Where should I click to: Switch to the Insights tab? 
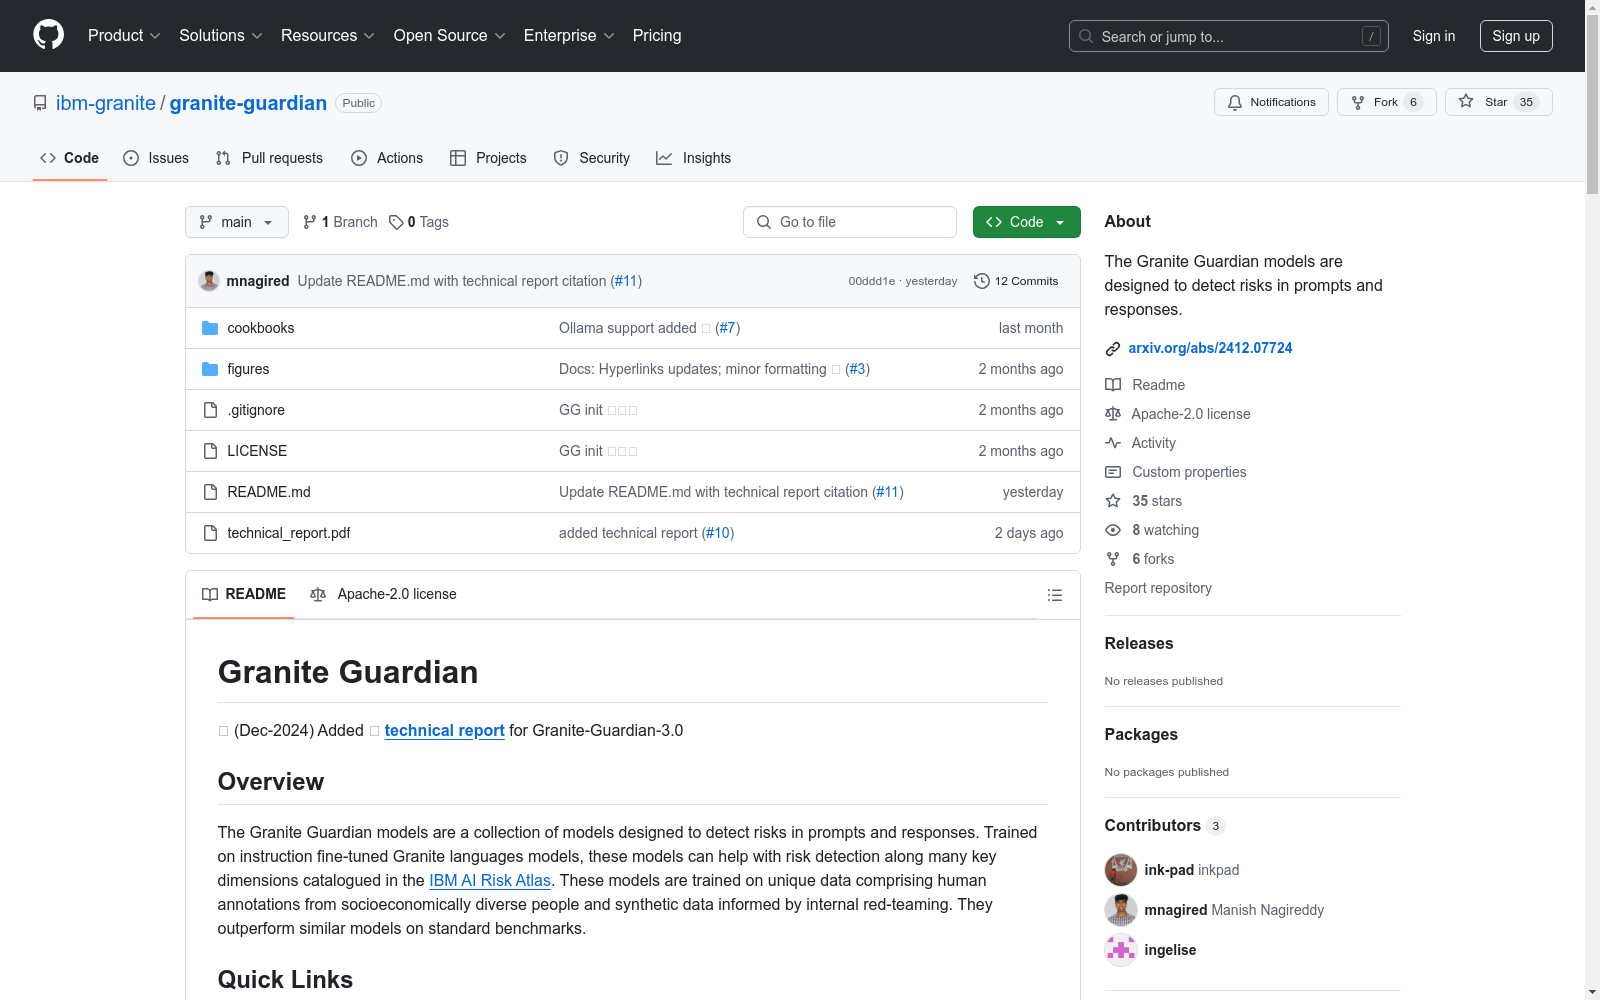coord(693,158)
